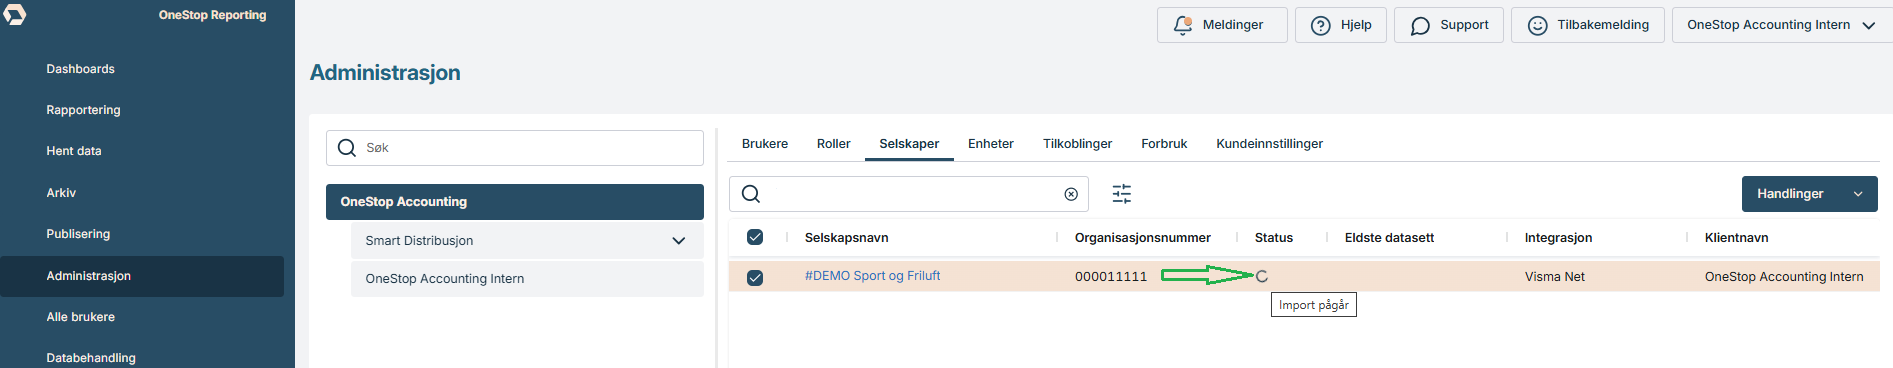Go to Dashboards in sidebar
The height and width of the screenshot is (368, 1893).
click(80, 69)
